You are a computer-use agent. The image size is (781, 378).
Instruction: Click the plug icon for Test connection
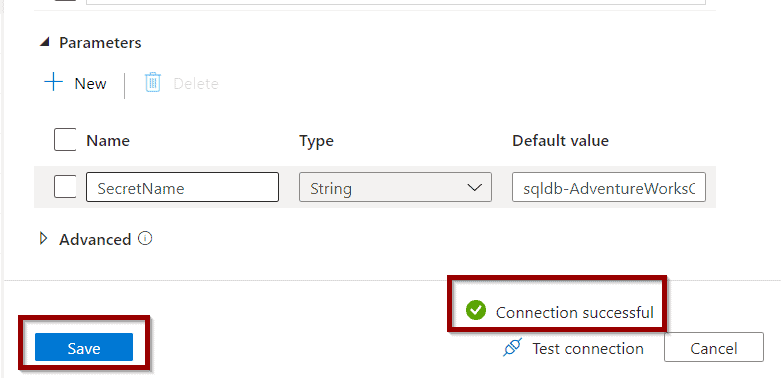(x=513, y=347)
